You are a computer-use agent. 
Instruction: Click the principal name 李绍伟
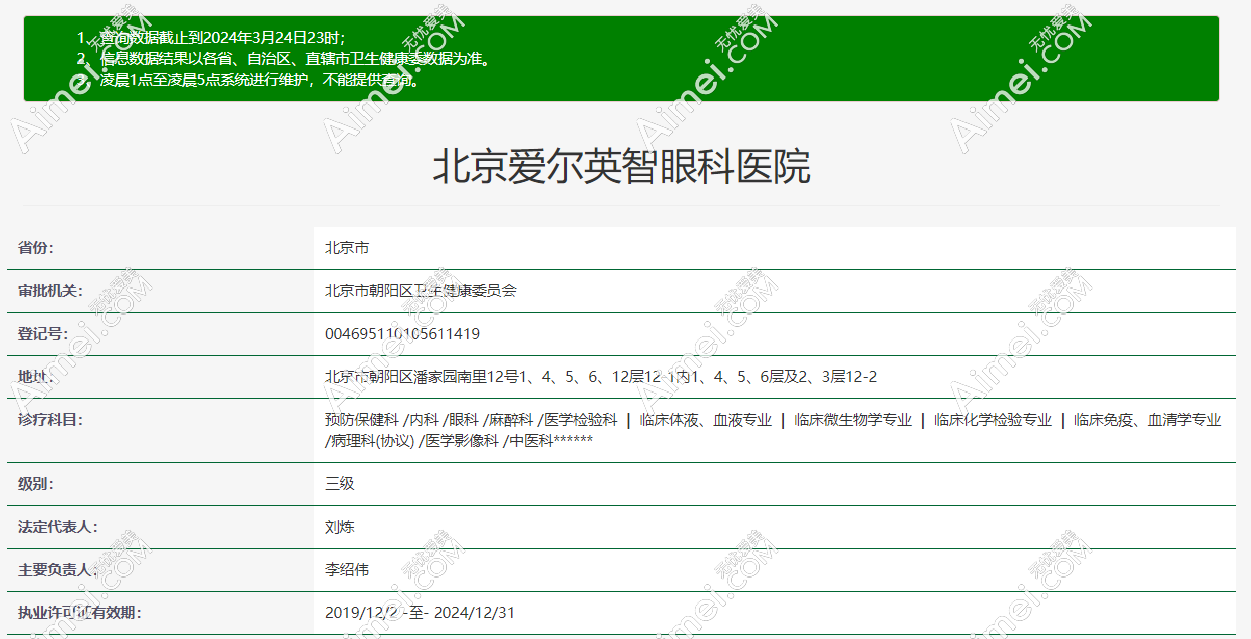pos(347,570)
